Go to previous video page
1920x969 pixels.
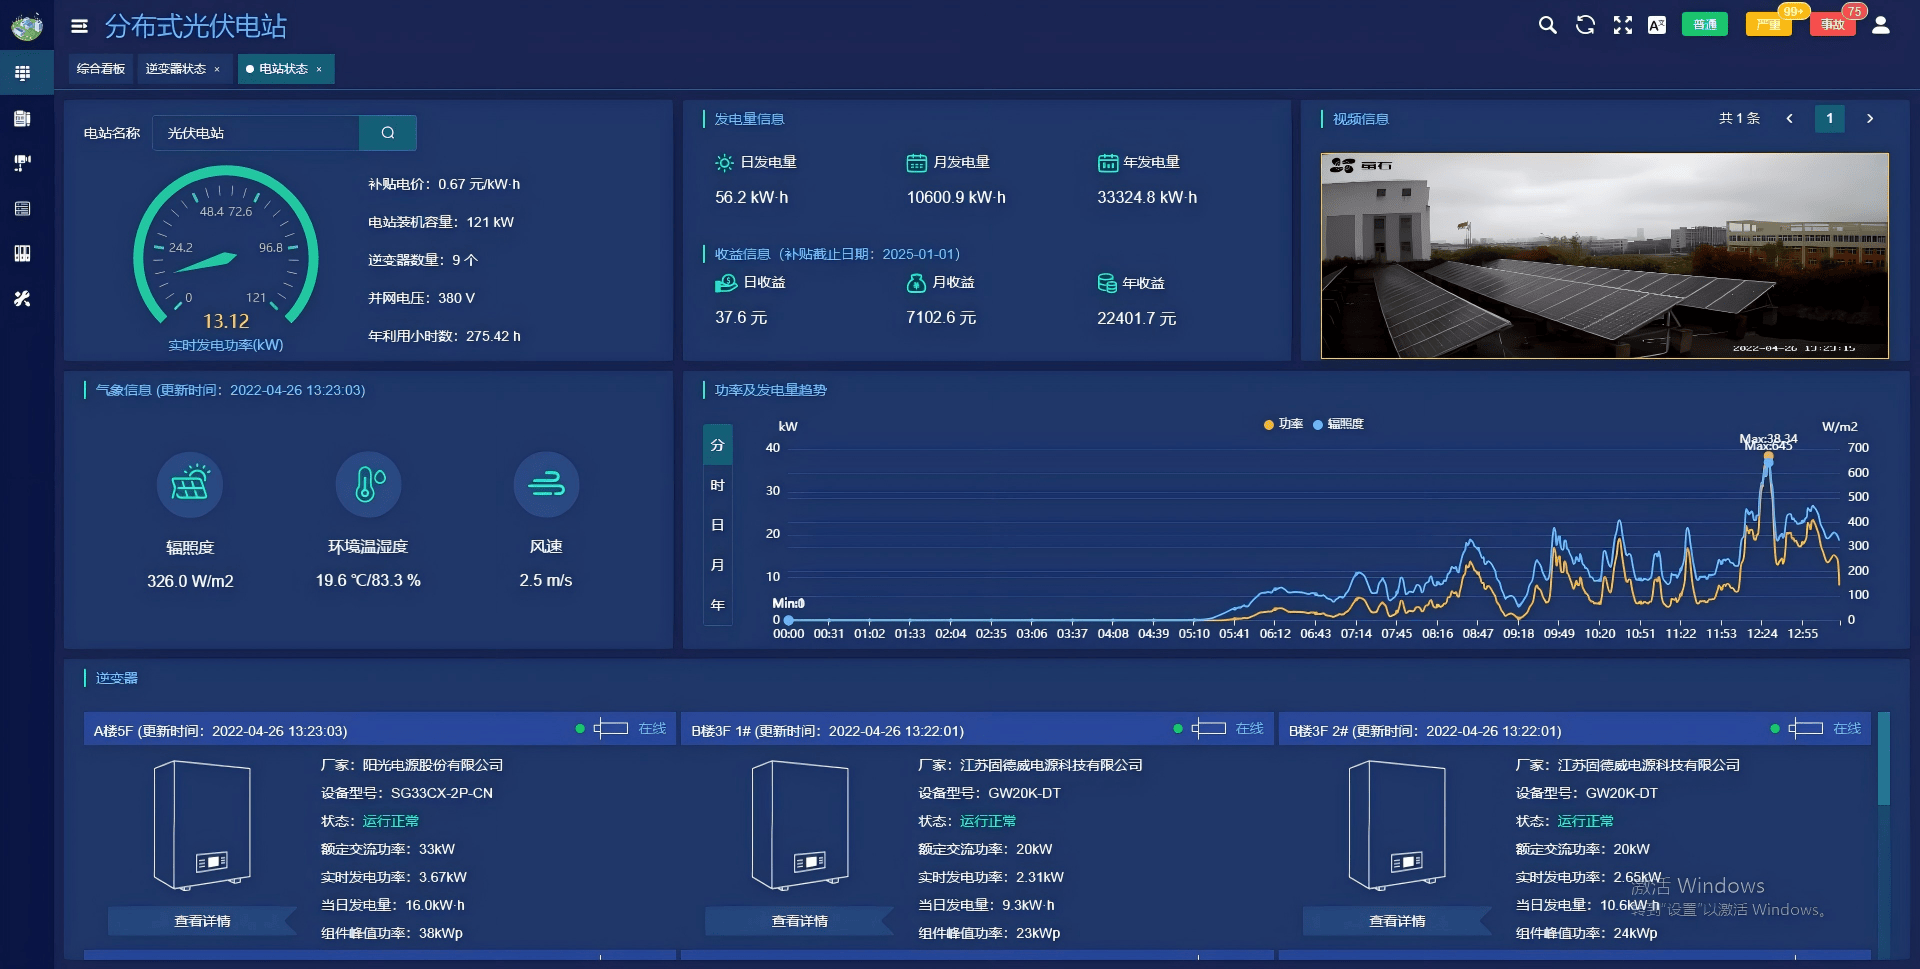1789,118
